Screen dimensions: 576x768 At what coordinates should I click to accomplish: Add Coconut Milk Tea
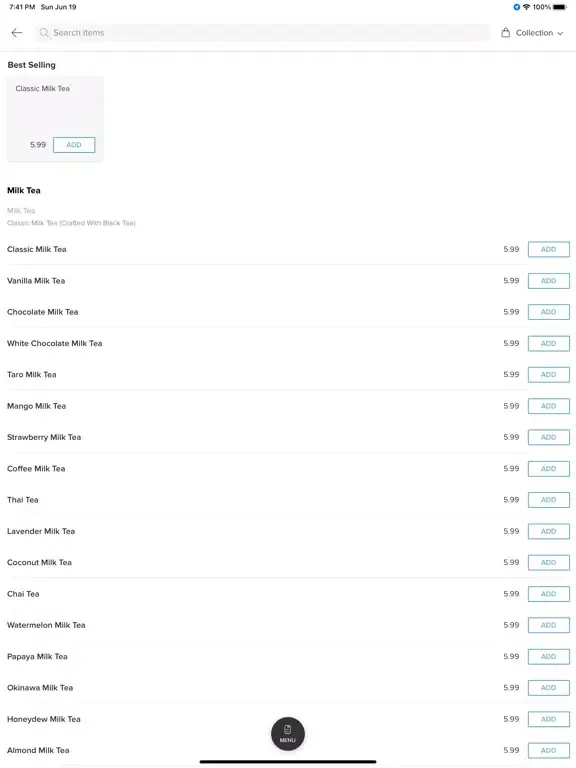coord(549,563)
